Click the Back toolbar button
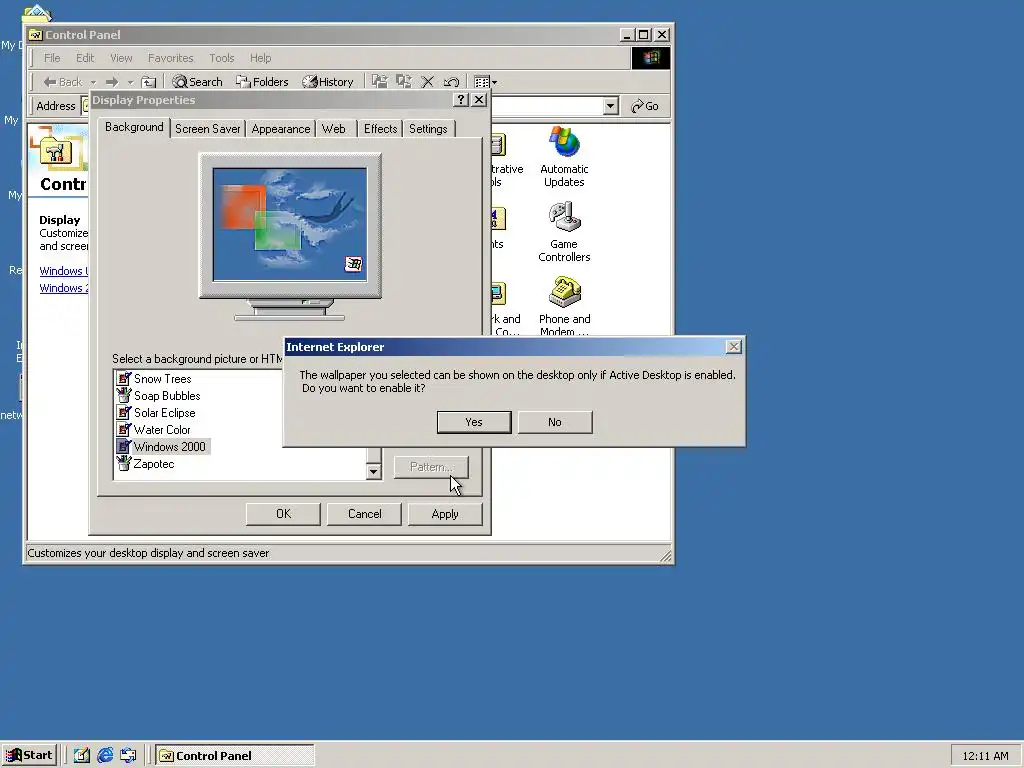Screen dimensions: 1024x768 (63, 82)
